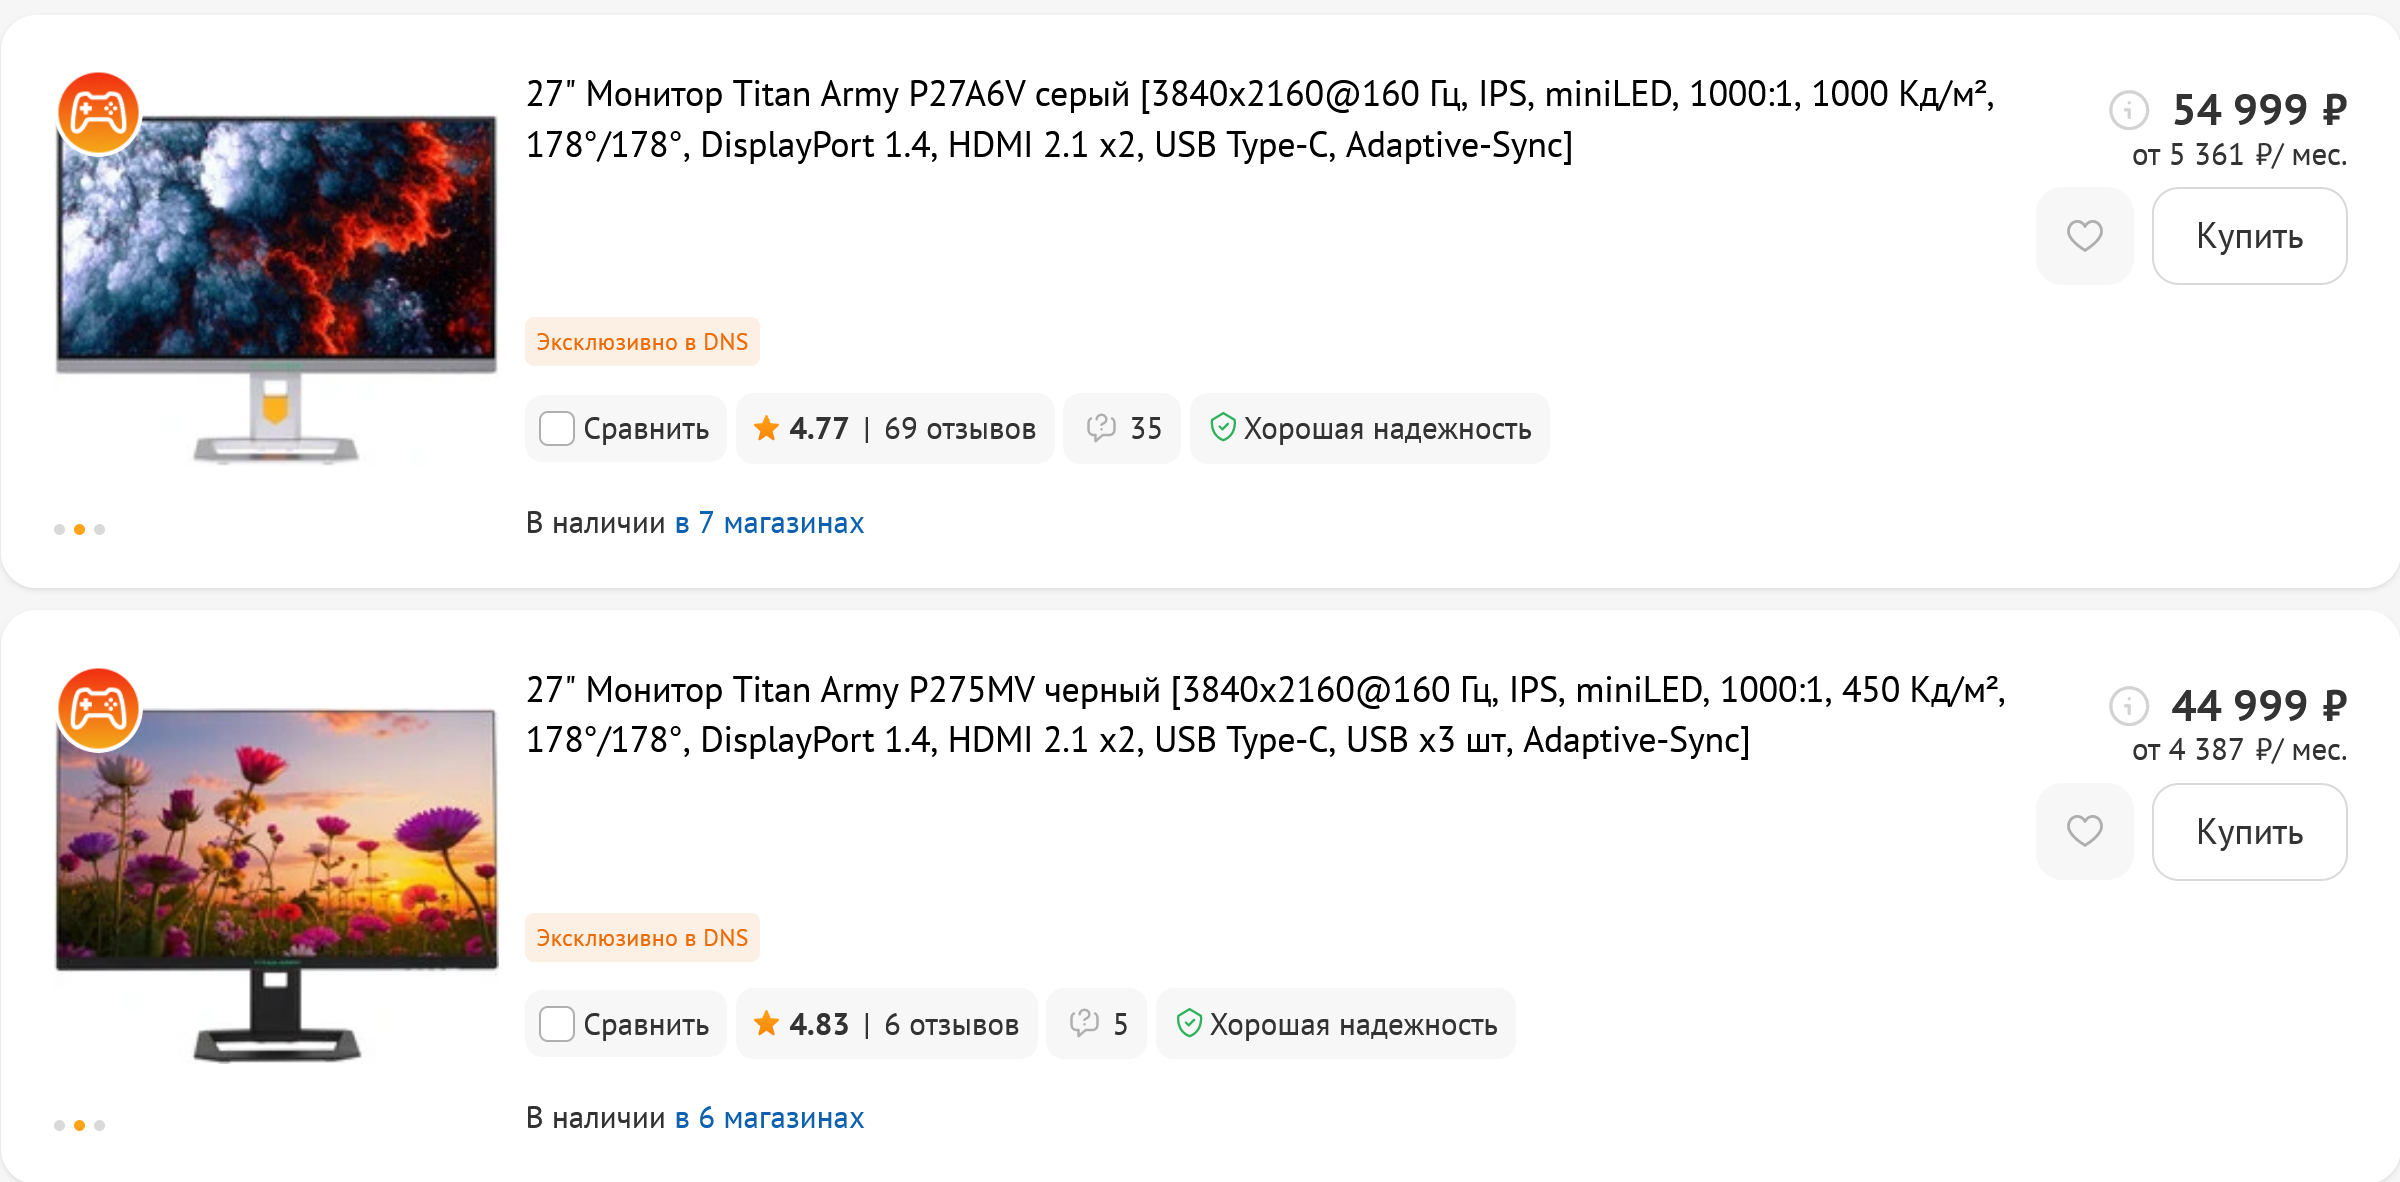Tick Сравнить checkbox for P27A6V monitor
The height and width of the screenshot is (1182, 2400).
557,429
